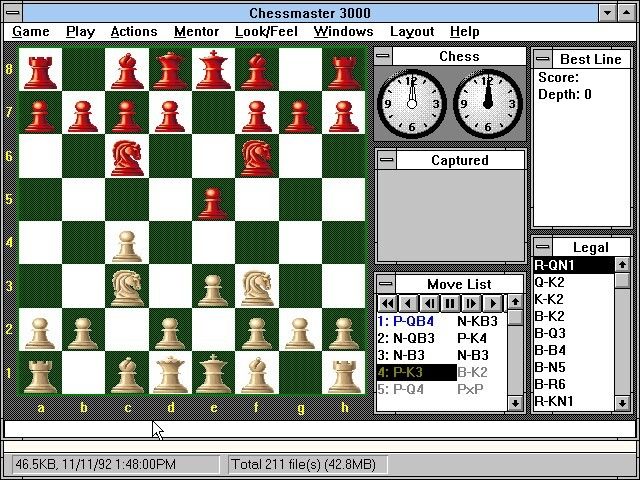Viewport: 640px width, 480px height.
Task: Pause move playback in Move List
Action: coord(449,303)
